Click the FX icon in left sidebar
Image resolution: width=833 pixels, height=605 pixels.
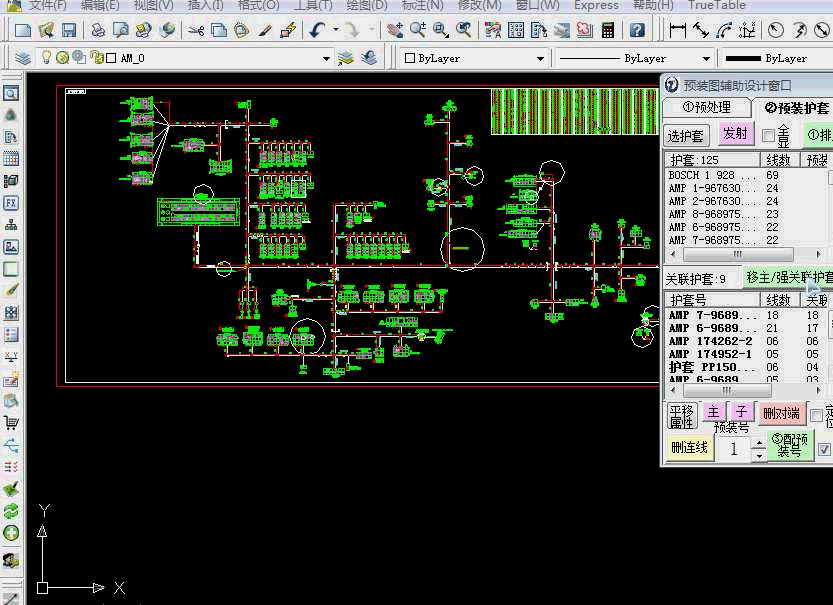[x=11, y=203]
